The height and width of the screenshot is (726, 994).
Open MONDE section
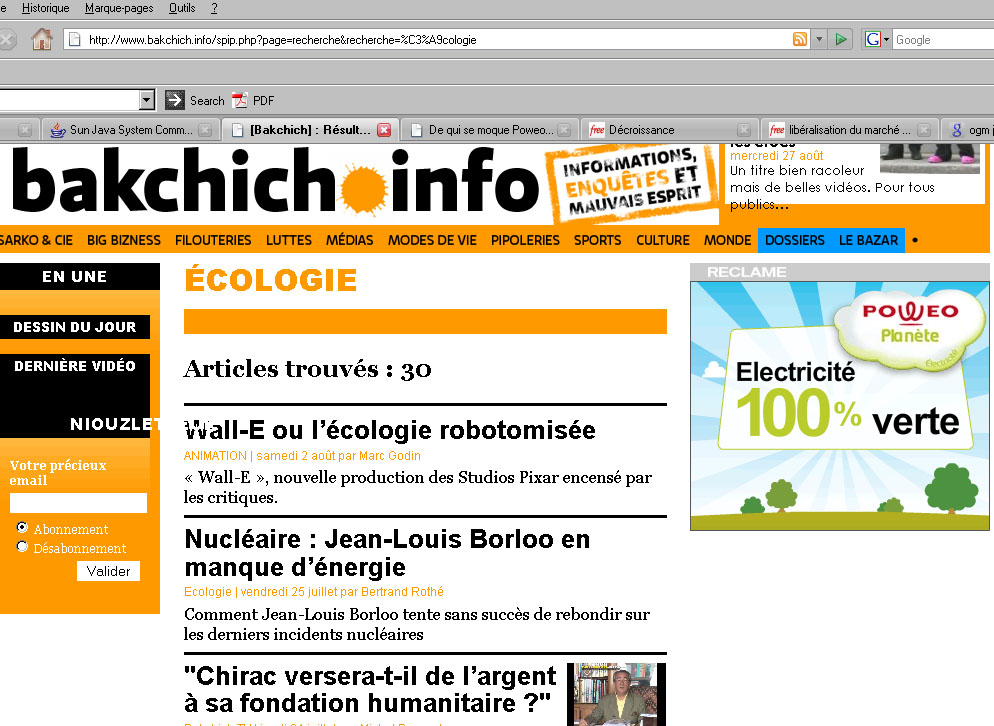[727, 240]
